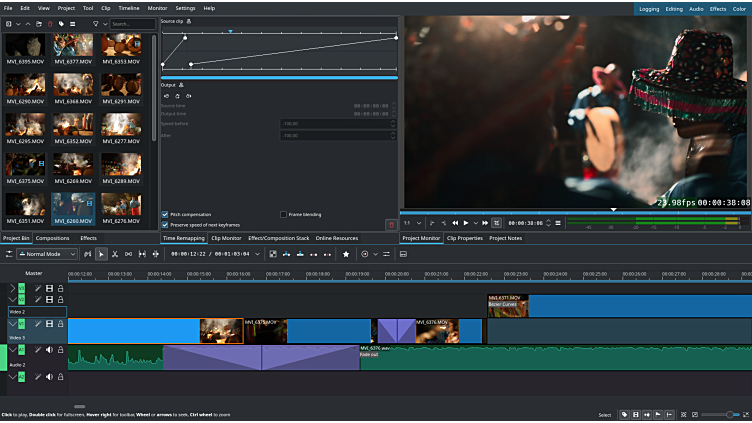The width and height of the screenshot is (752, 423).
Task: Switch to the Effect/Composition Stack tab
Action: (x=279, y=238)
